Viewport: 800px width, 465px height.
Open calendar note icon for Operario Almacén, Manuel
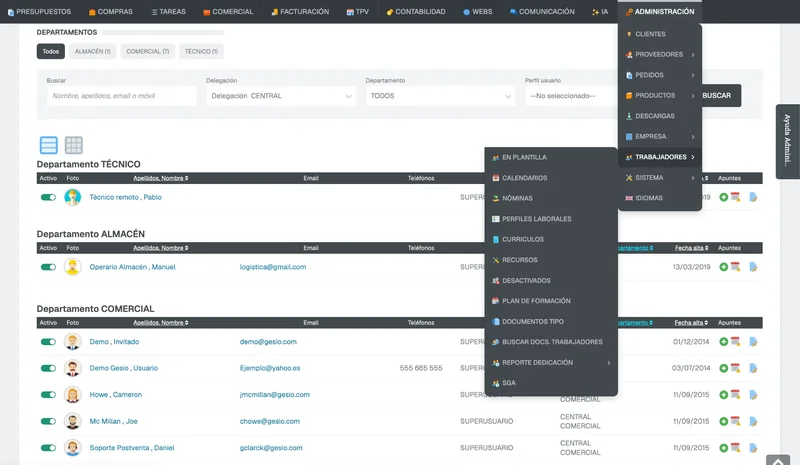point(735,266)
